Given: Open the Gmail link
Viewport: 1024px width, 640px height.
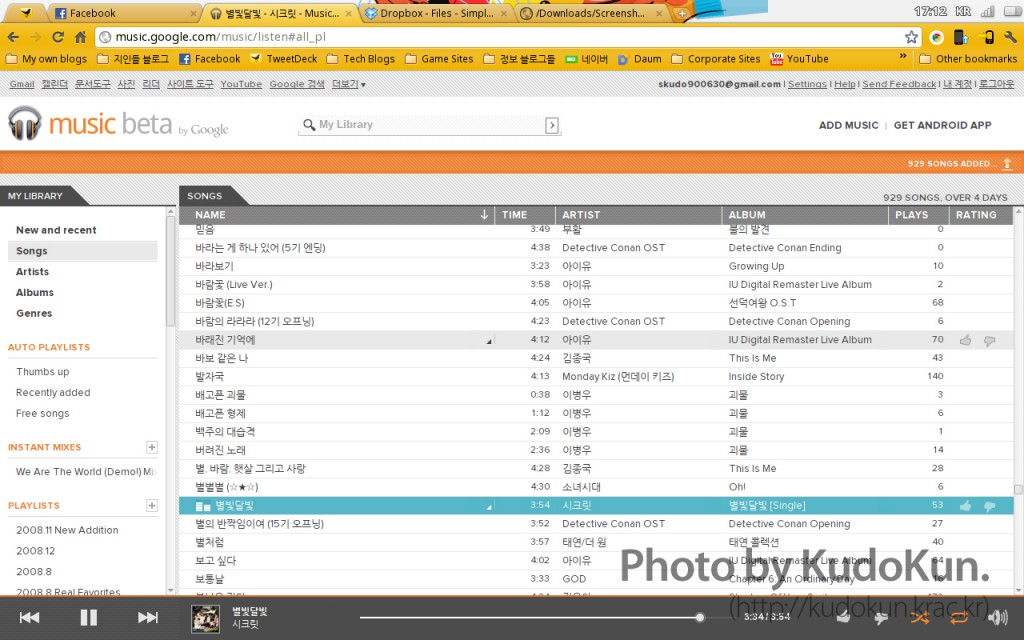Looking at the screenshot, I should (22, 84).
